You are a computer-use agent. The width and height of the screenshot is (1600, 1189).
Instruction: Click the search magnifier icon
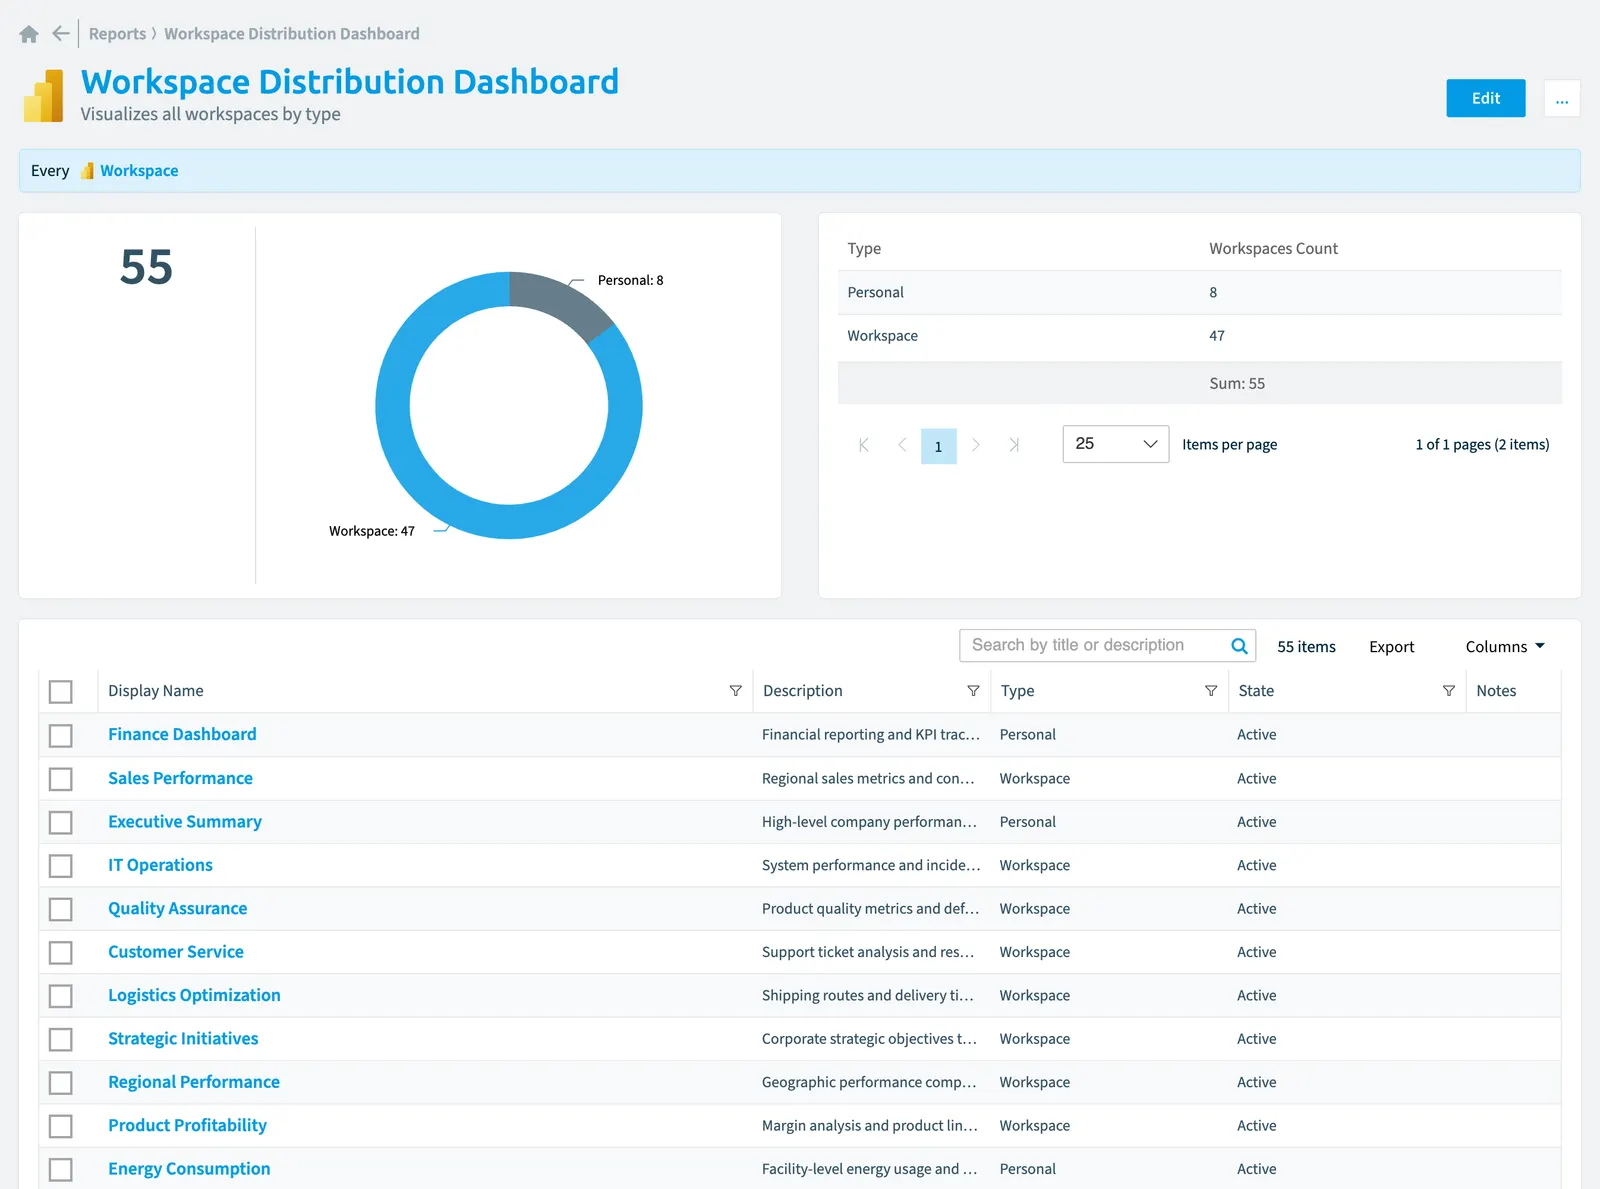click(x=1239, y=646)
